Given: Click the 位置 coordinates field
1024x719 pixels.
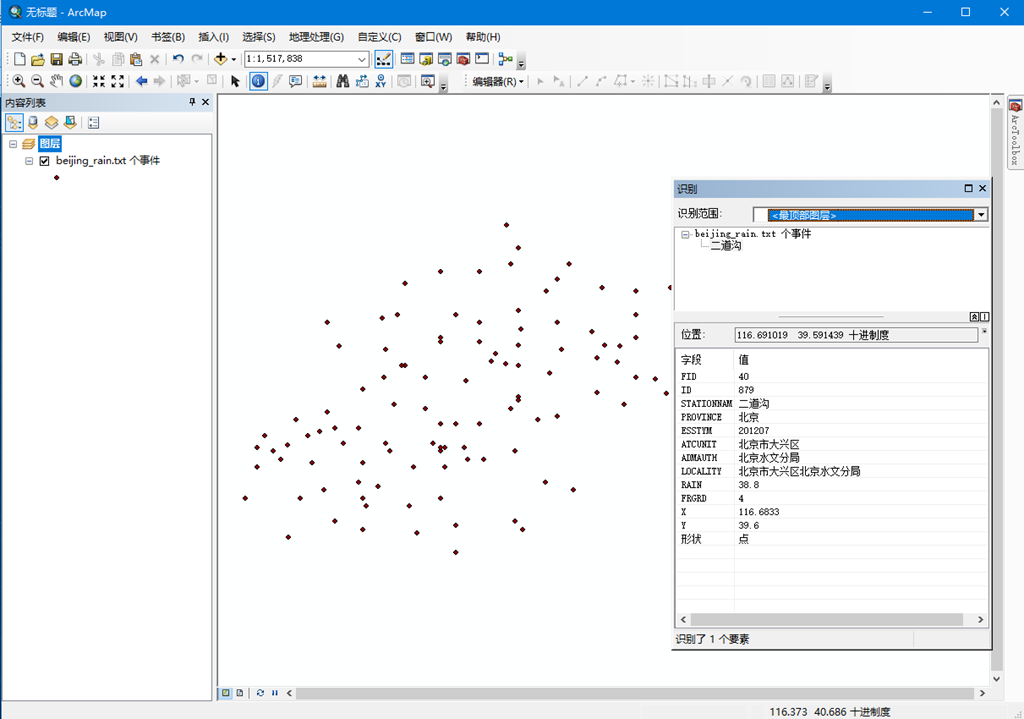Looking at the screenshot, I should pos(856,335).
